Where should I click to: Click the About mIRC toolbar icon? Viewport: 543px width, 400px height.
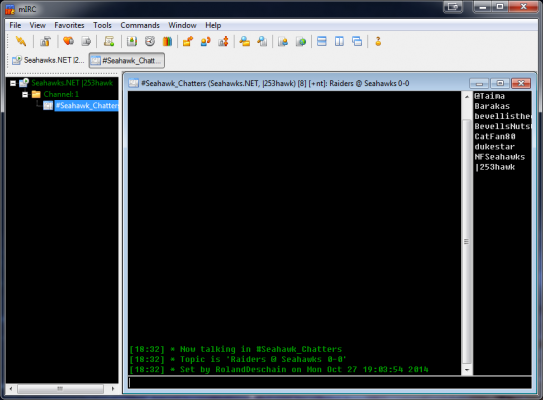coord(378,42)
